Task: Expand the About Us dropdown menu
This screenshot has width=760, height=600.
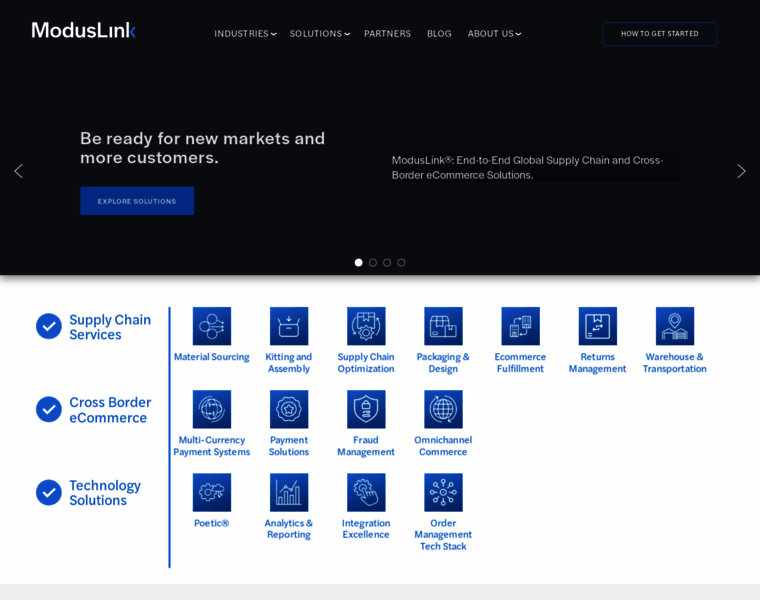Action: point(494,33)
